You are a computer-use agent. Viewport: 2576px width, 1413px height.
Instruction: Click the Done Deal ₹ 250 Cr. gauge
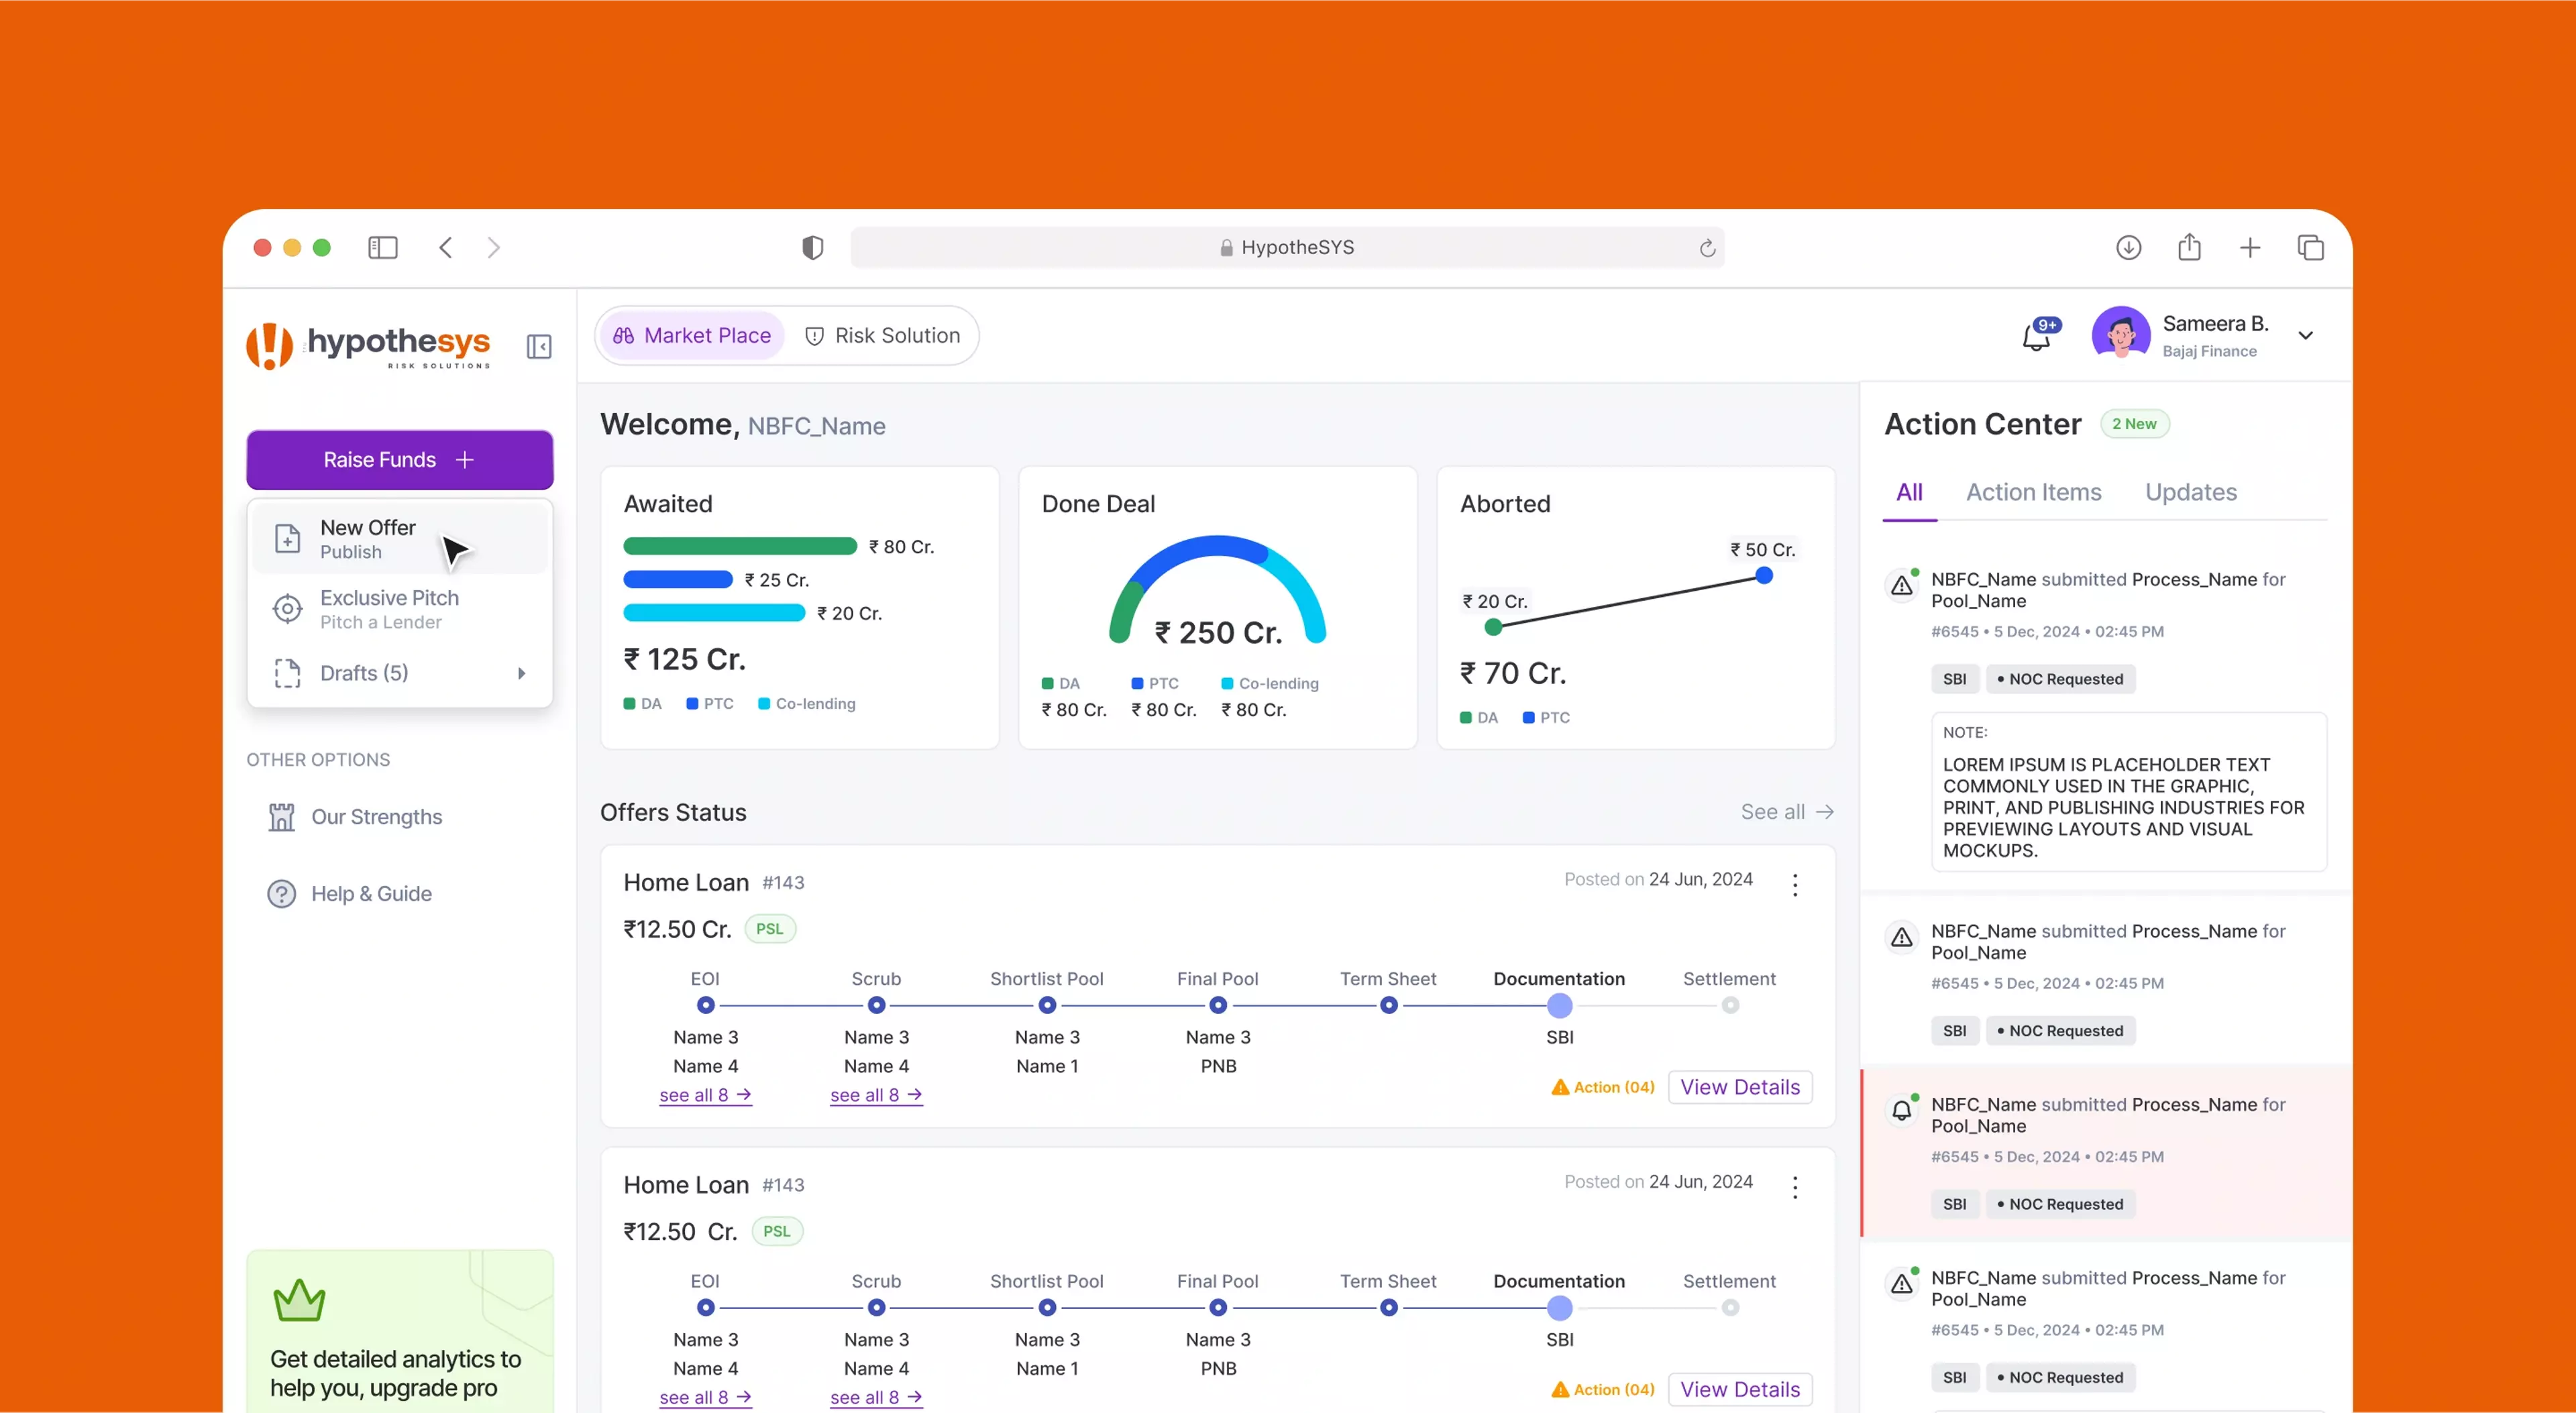(x=1217, y=590)
